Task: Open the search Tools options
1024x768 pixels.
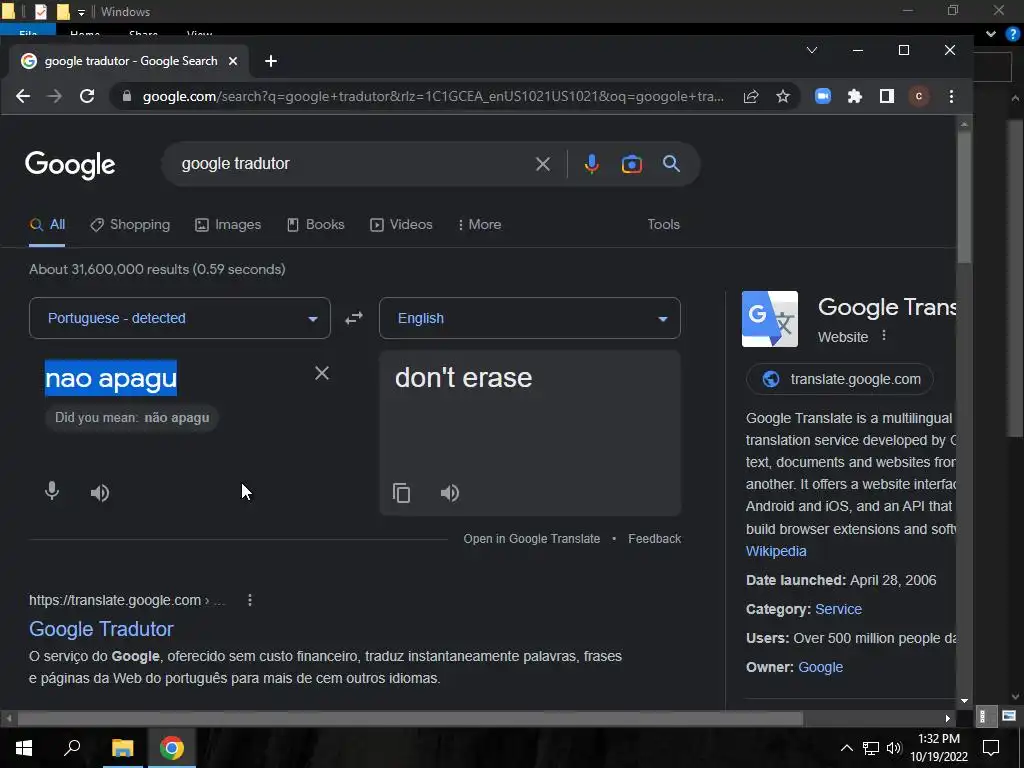Action: coord(664,225)
